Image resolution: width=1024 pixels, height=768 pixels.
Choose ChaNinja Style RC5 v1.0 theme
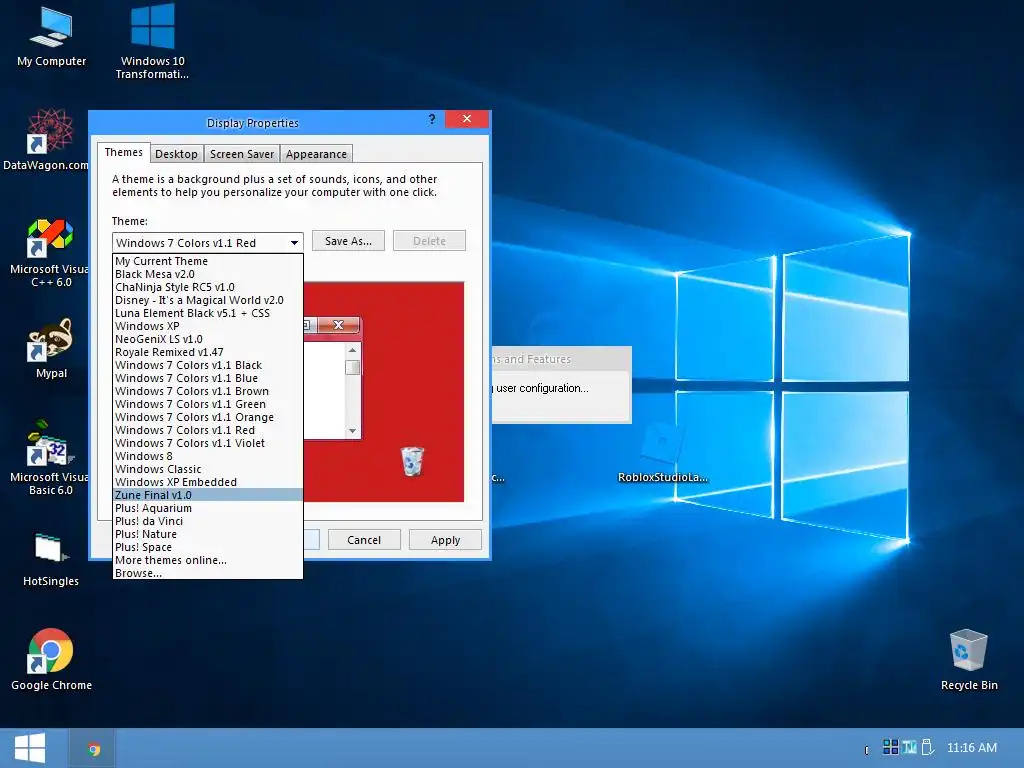tap(208, 287)
